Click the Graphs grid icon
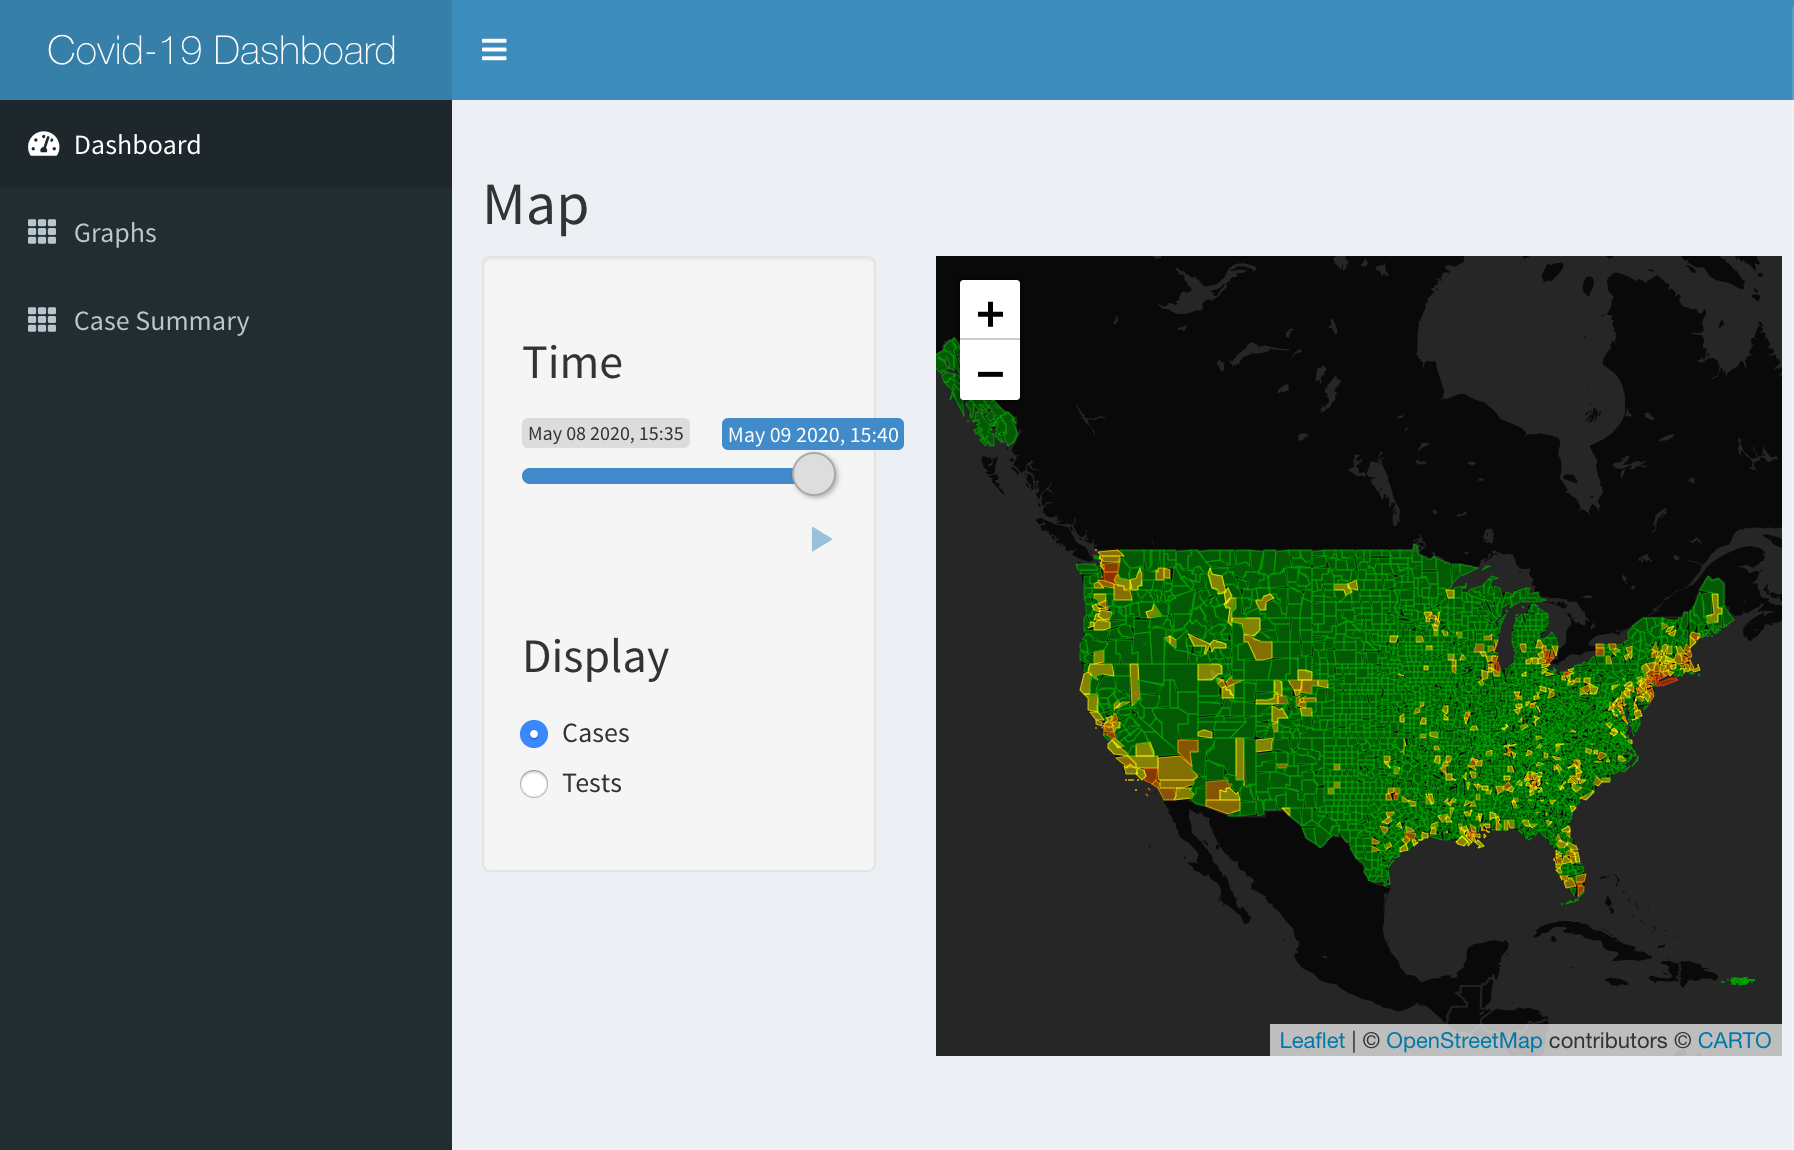1794x1150 pixels. pos(42,232)
